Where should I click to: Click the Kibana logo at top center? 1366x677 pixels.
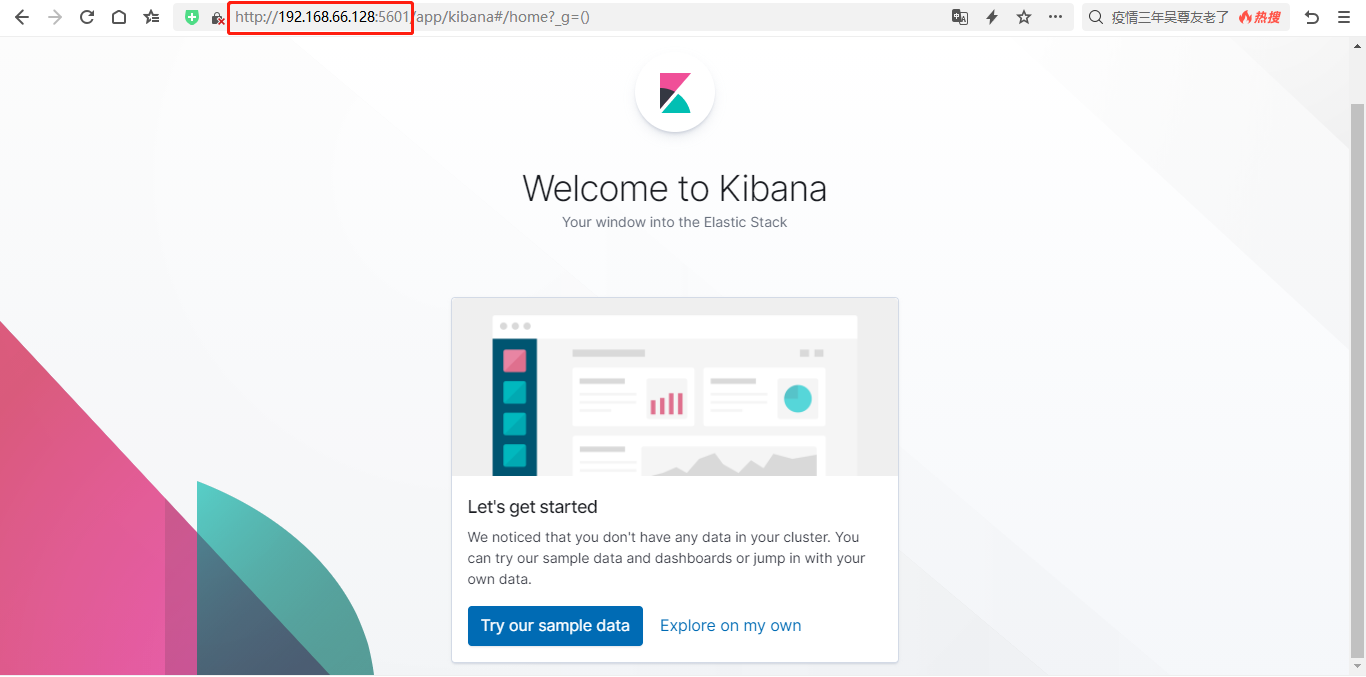coord(675,92)
